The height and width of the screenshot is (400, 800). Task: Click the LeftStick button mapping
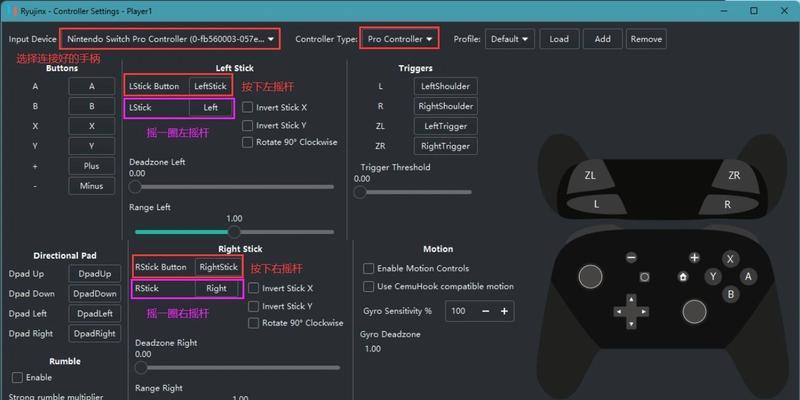click(210, 86)
